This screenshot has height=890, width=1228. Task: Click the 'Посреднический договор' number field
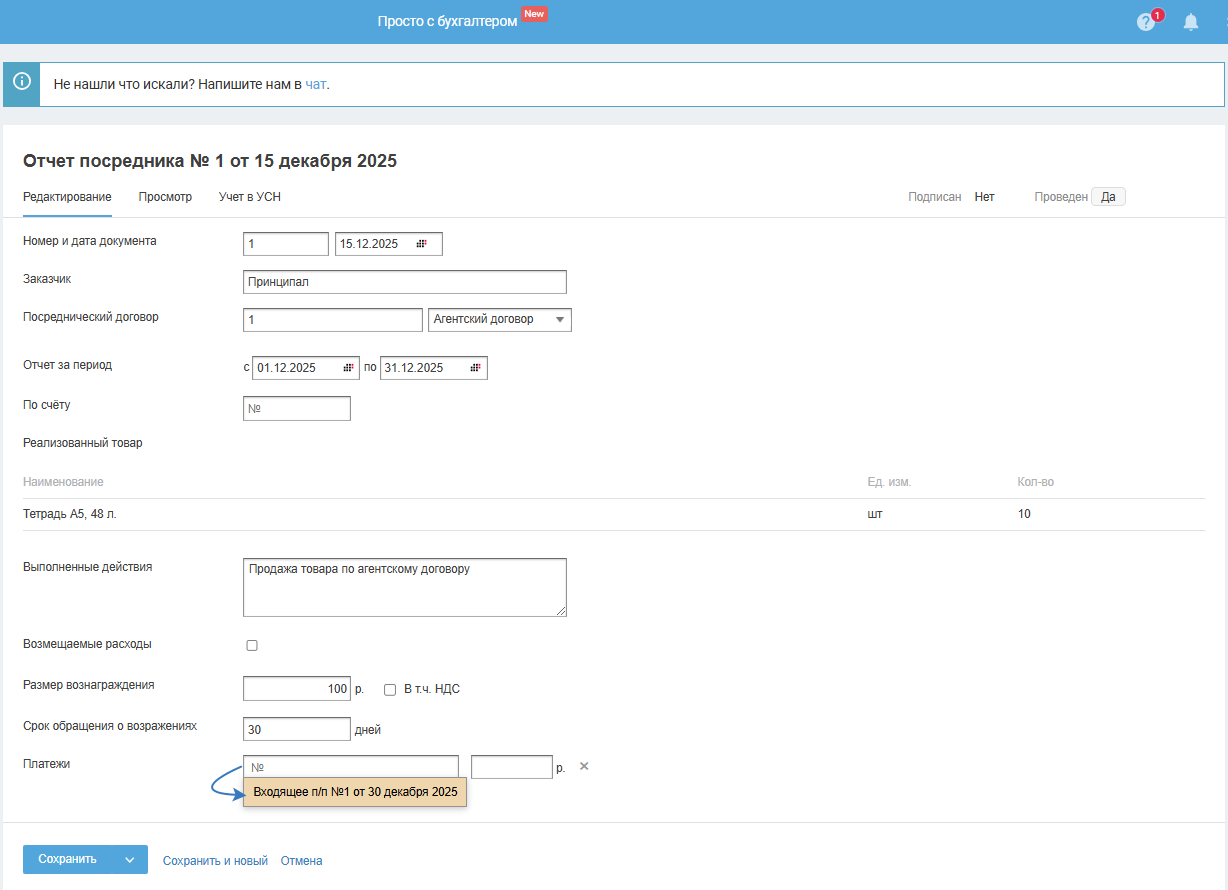click(333, 320)
